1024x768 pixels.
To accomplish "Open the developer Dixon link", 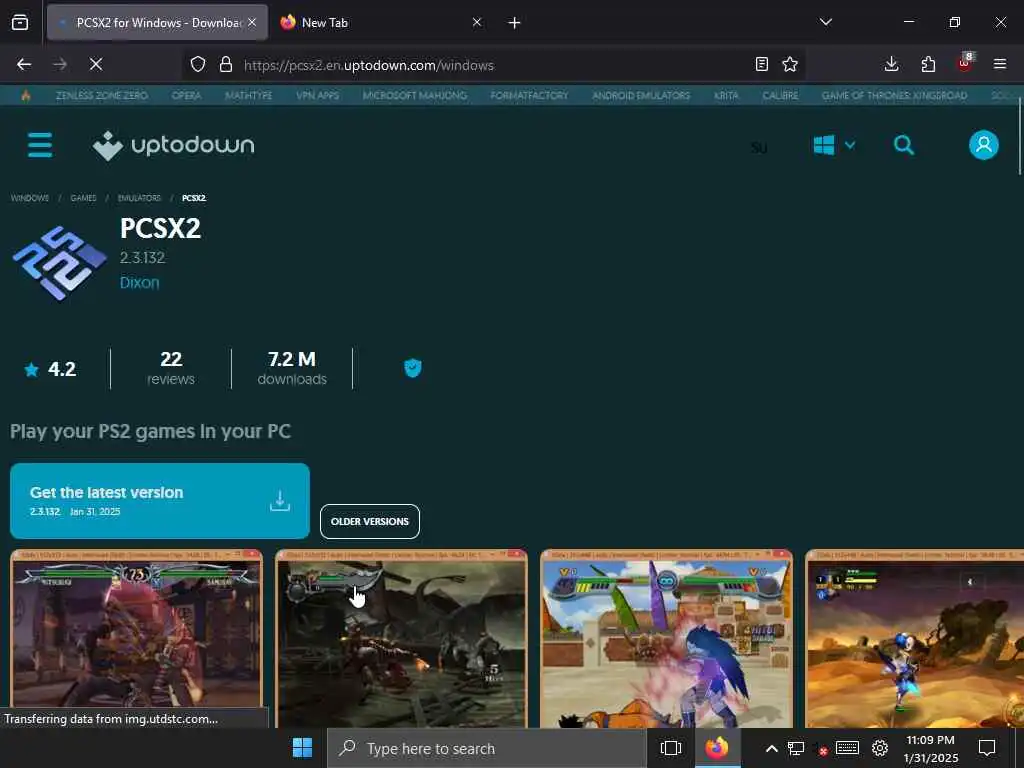I will (x=139, y=283).
